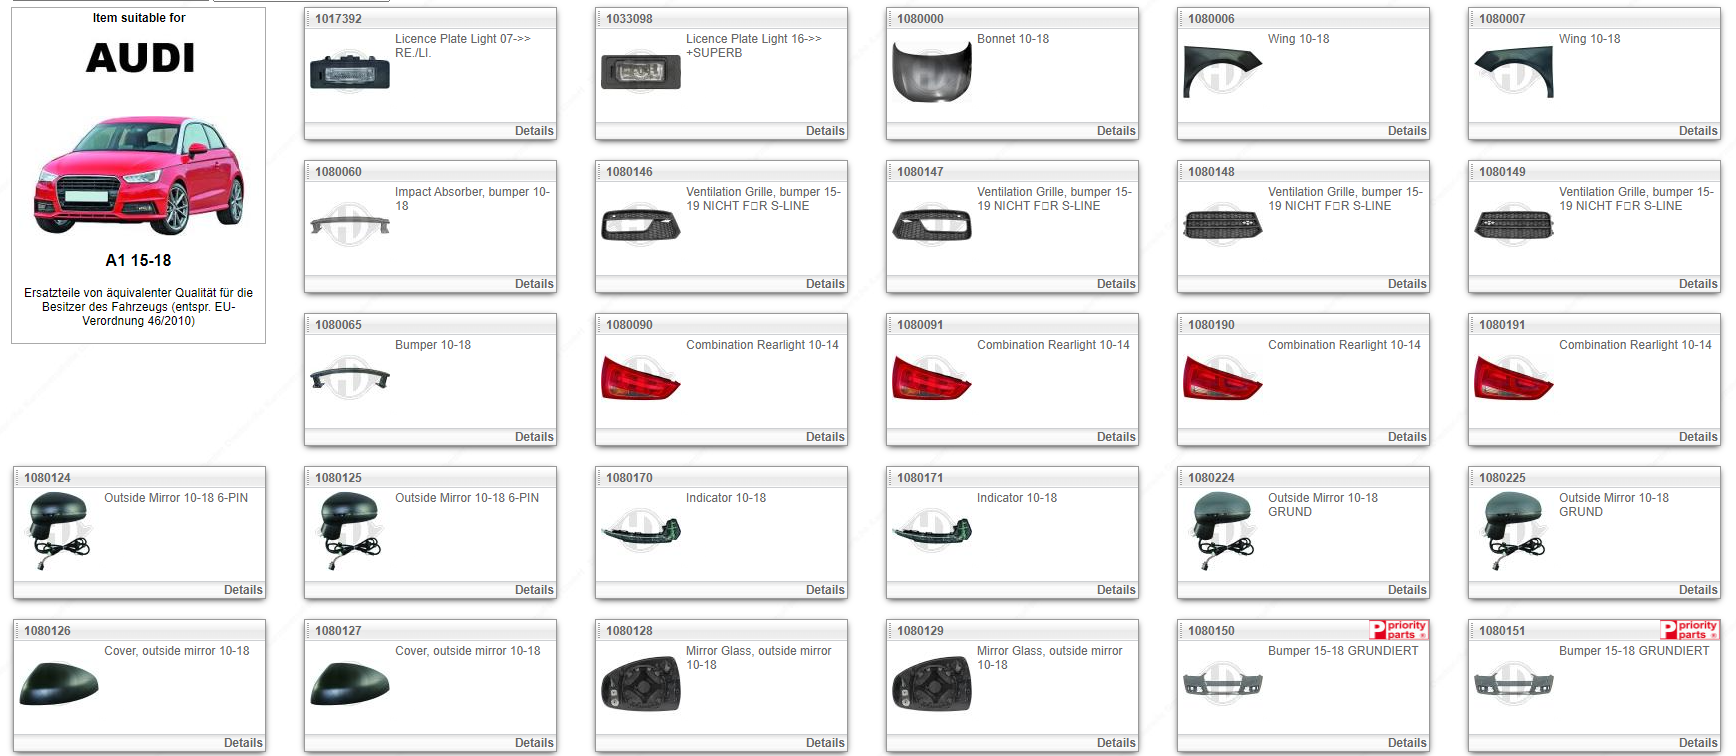
Task: Select the mirror cover image for item 1080126
Action: coord(58,684)
